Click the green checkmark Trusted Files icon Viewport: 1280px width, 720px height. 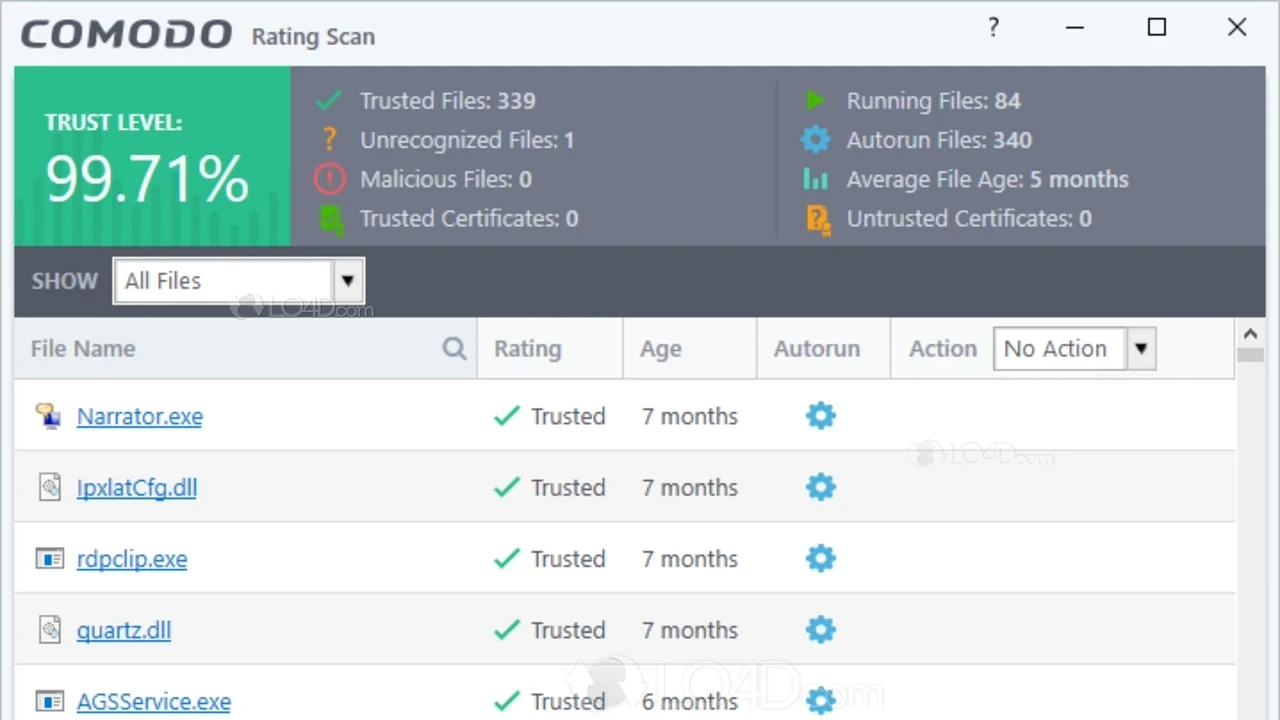point(329,101)
